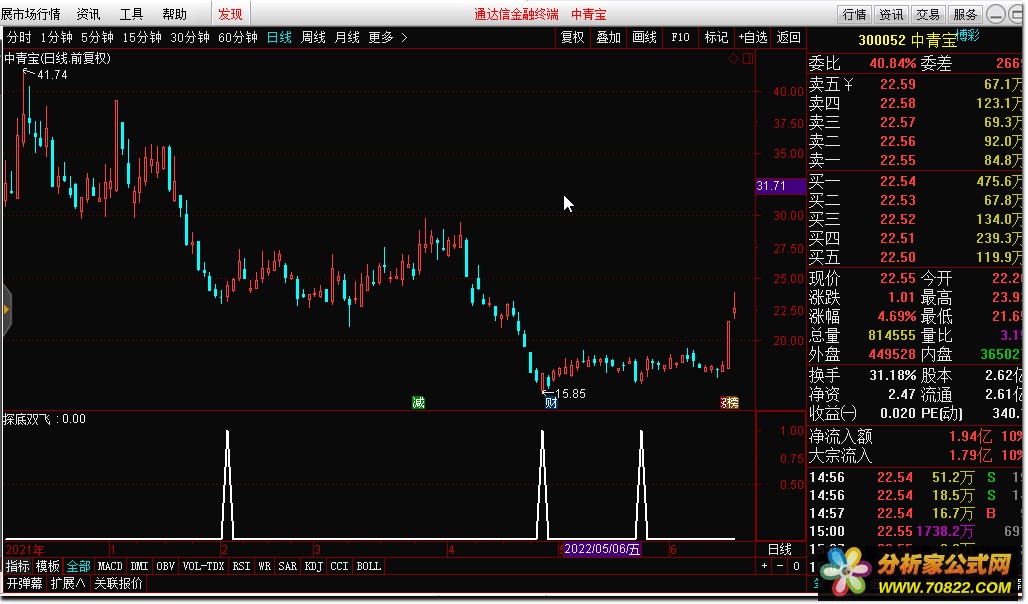1028x604 pixels.
Task: Switch to the 15分钟 period
Action: click(142, 38)
